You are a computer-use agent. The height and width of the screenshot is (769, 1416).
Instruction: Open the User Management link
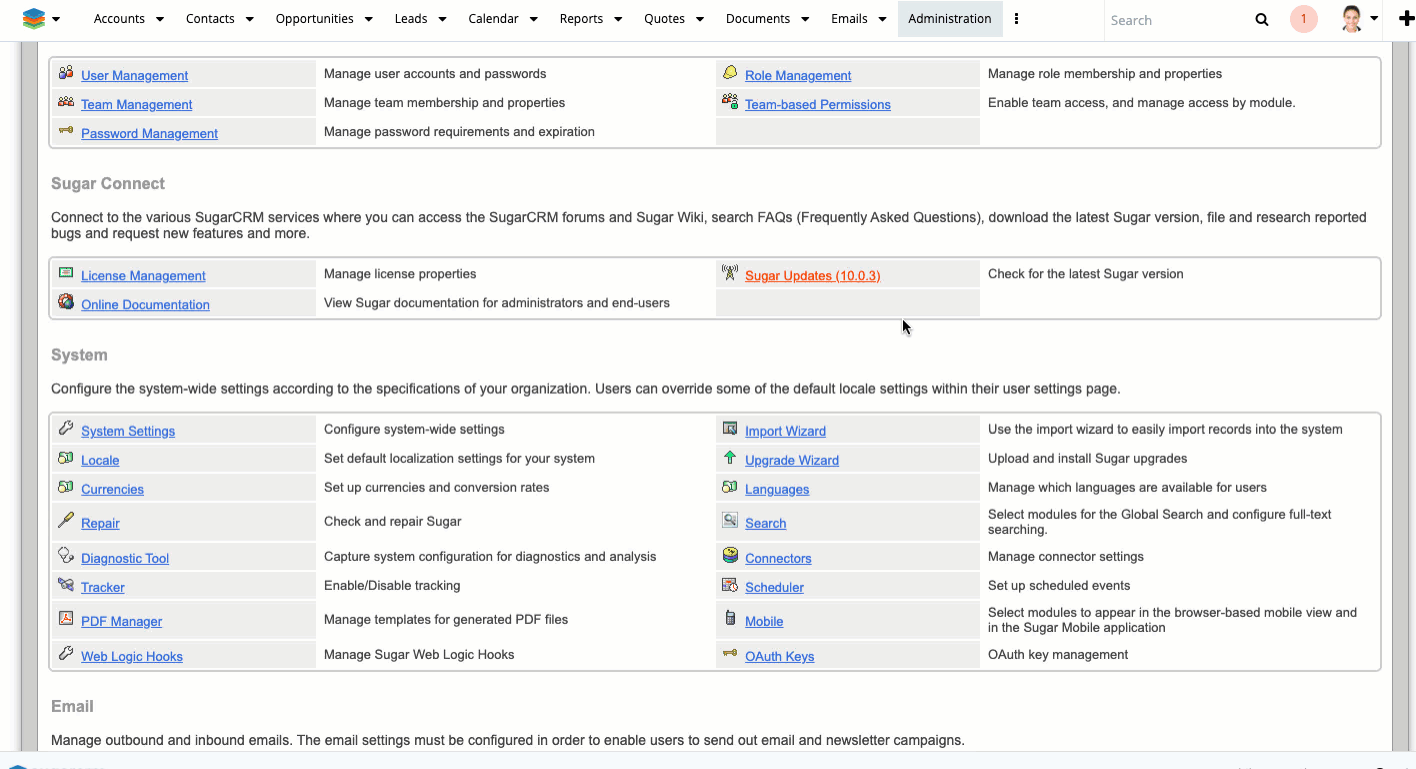tap(134, 76)
